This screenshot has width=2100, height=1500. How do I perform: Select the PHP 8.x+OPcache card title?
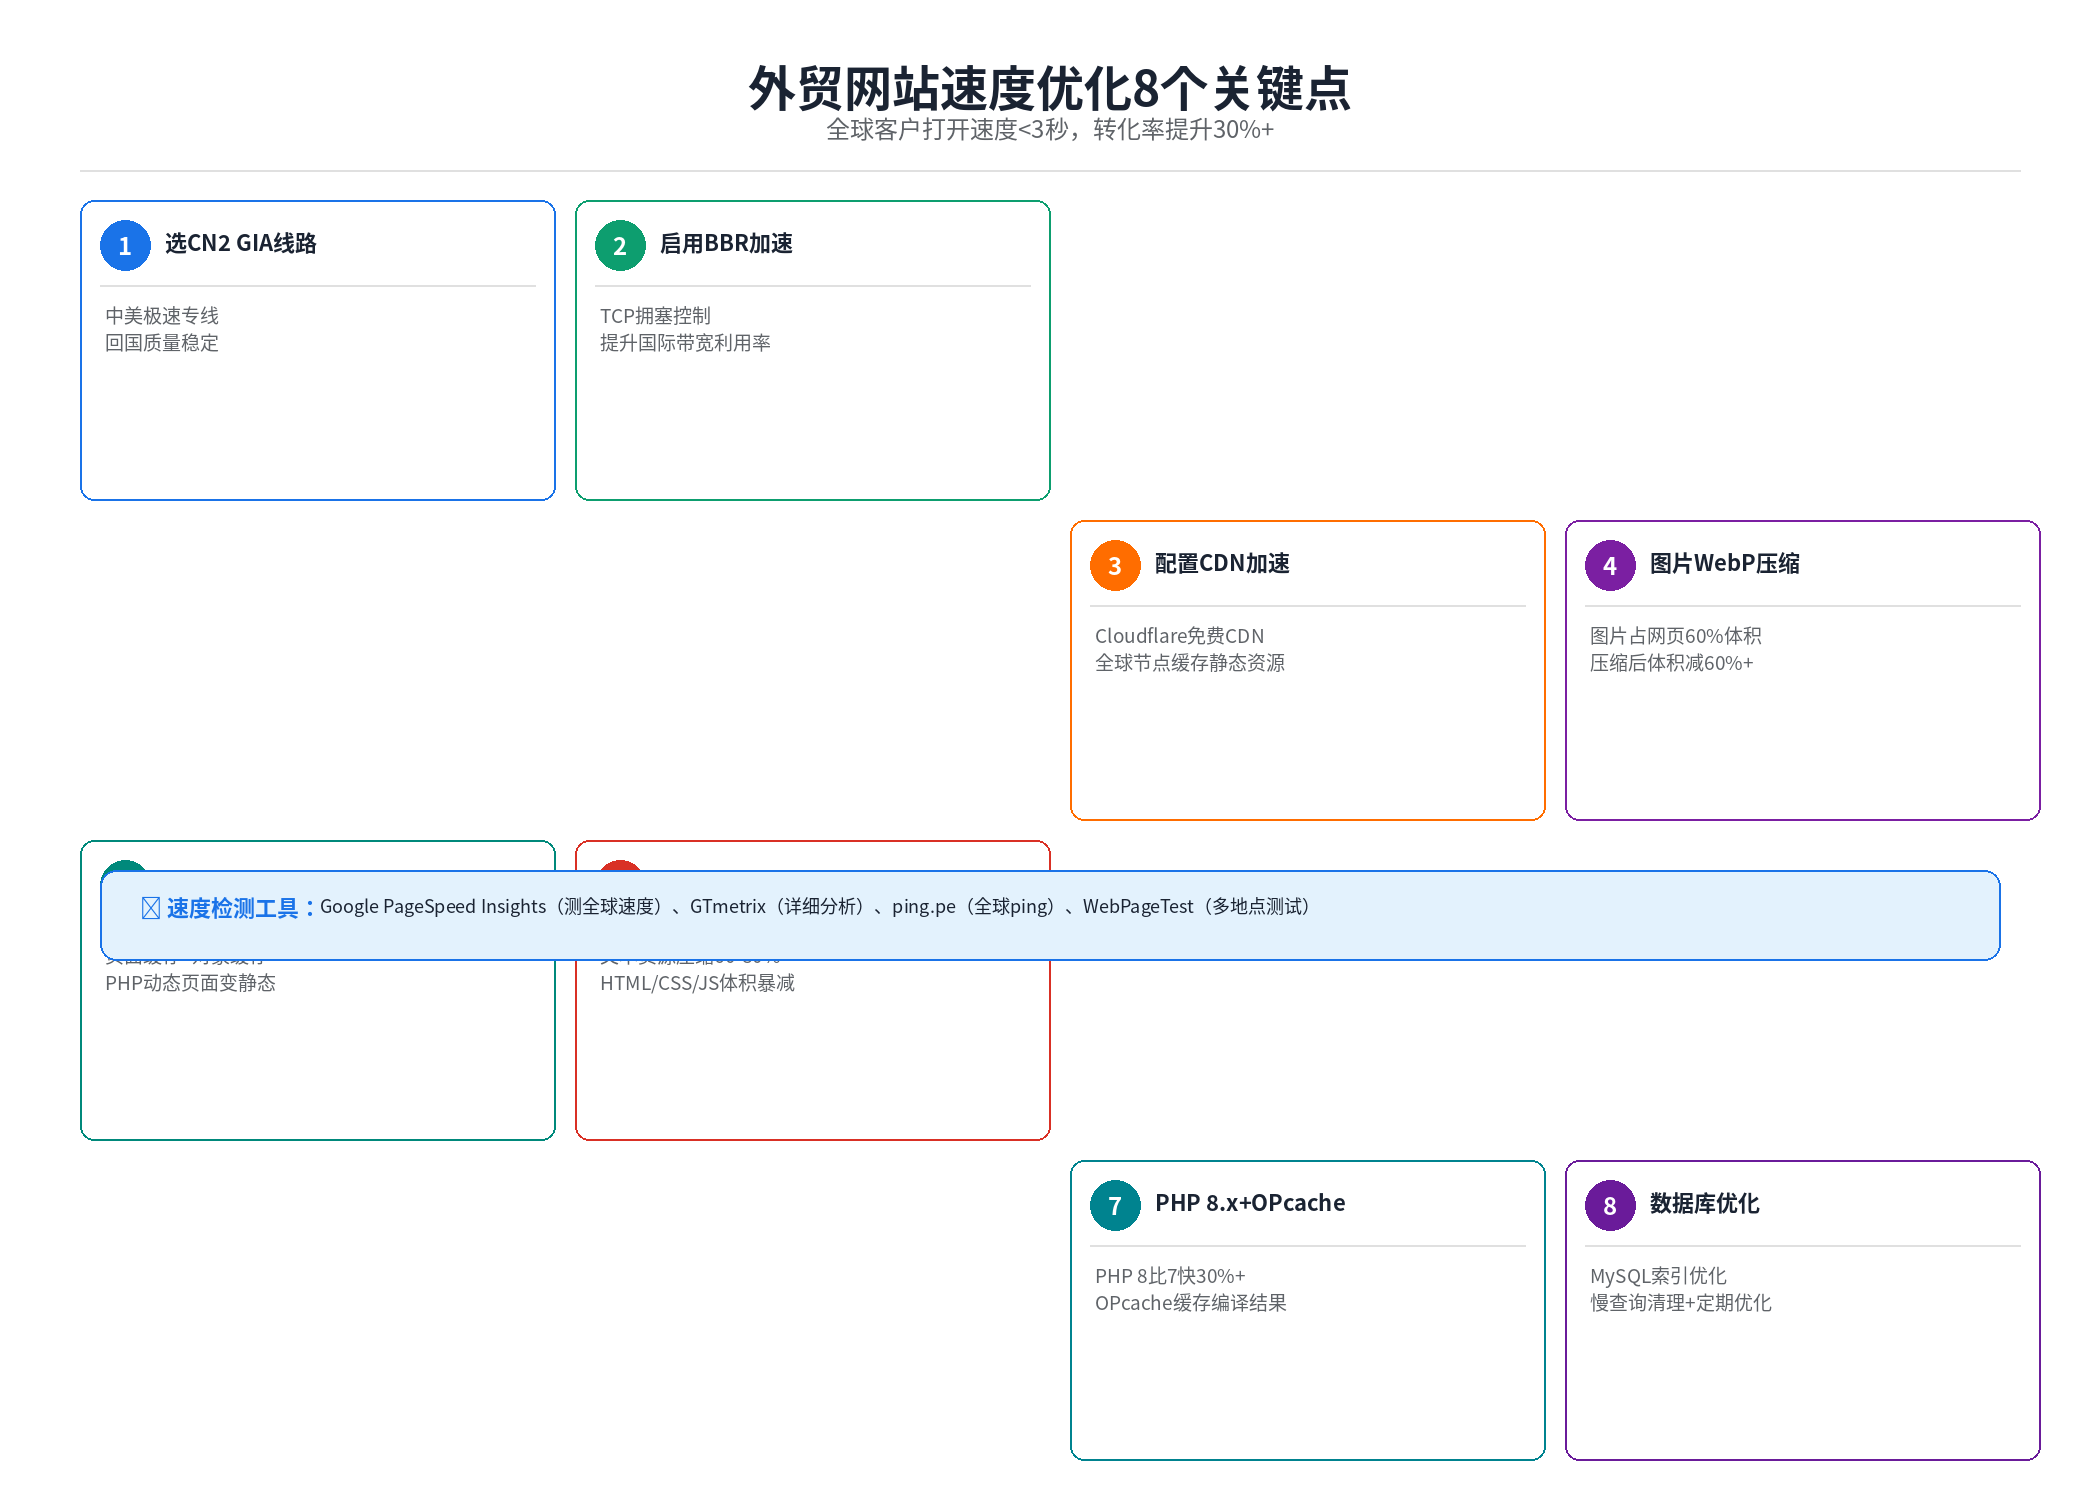(x=1250, y=1203)
